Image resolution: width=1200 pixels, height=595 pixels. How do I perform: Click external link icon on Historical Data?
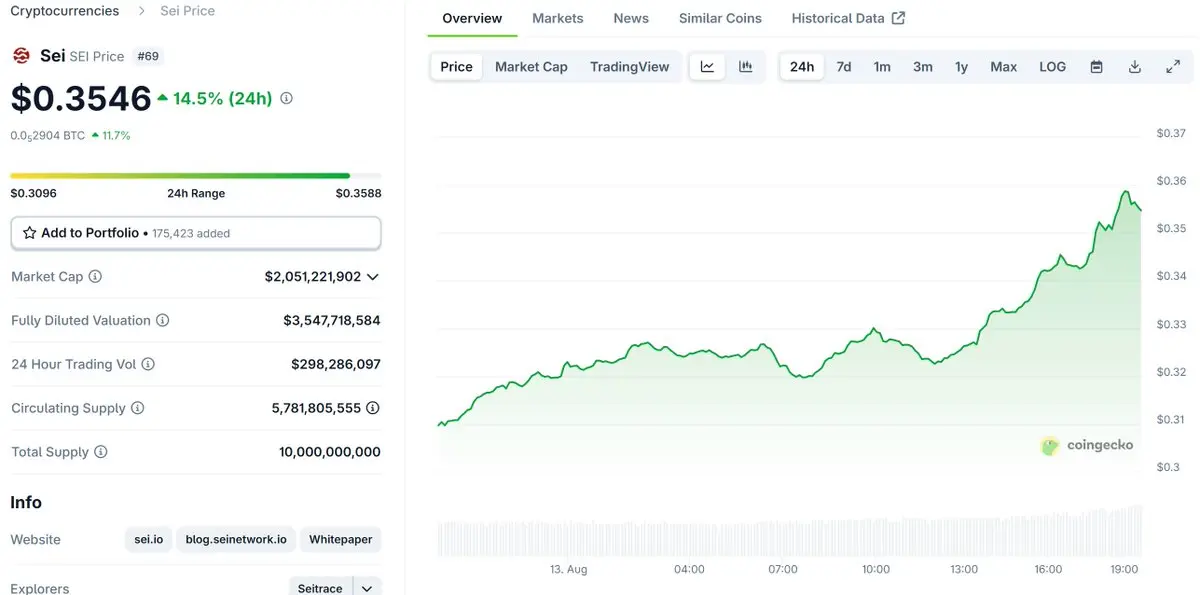(x=898, y=18)
